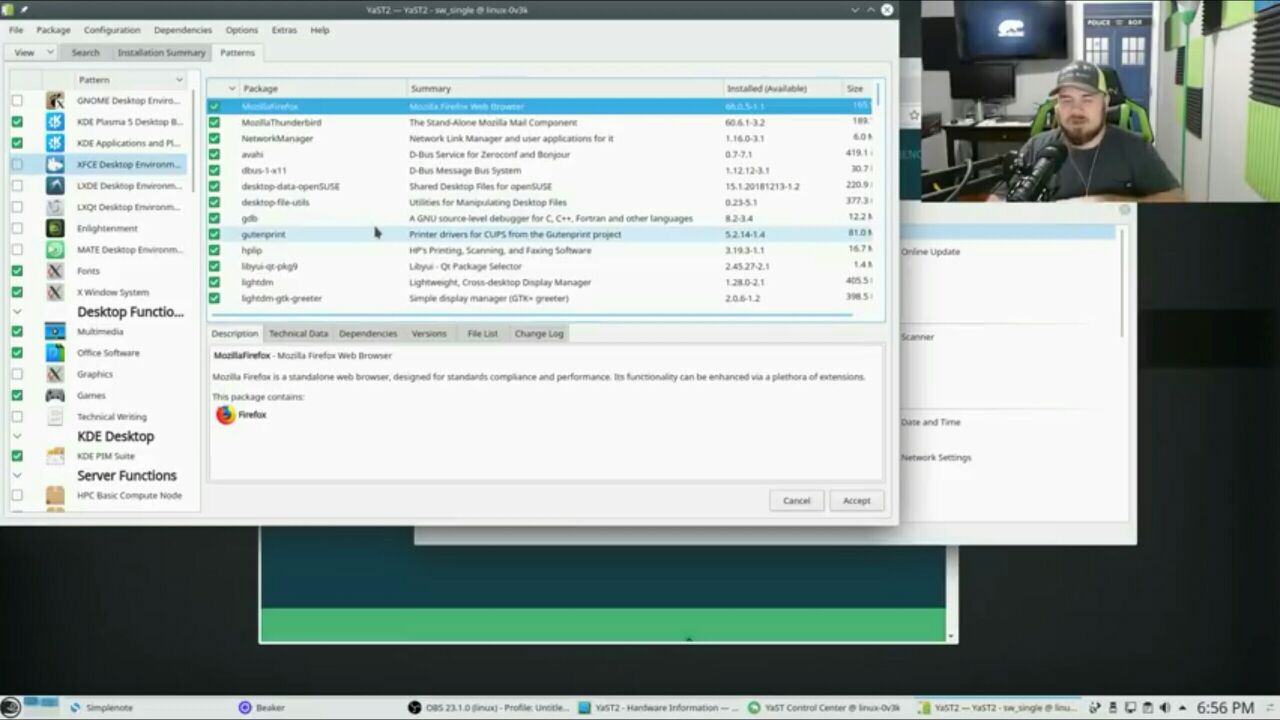Click the HPC Basic Compute Node icon
Image resolution: width=1280 pixels, height=720 pixels.
click(56, 495)
